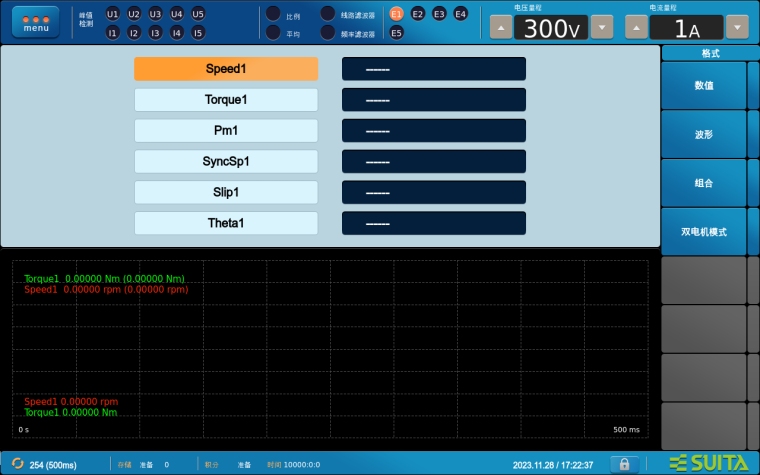Click the I3 peak detection indicator

coord(155,33)
